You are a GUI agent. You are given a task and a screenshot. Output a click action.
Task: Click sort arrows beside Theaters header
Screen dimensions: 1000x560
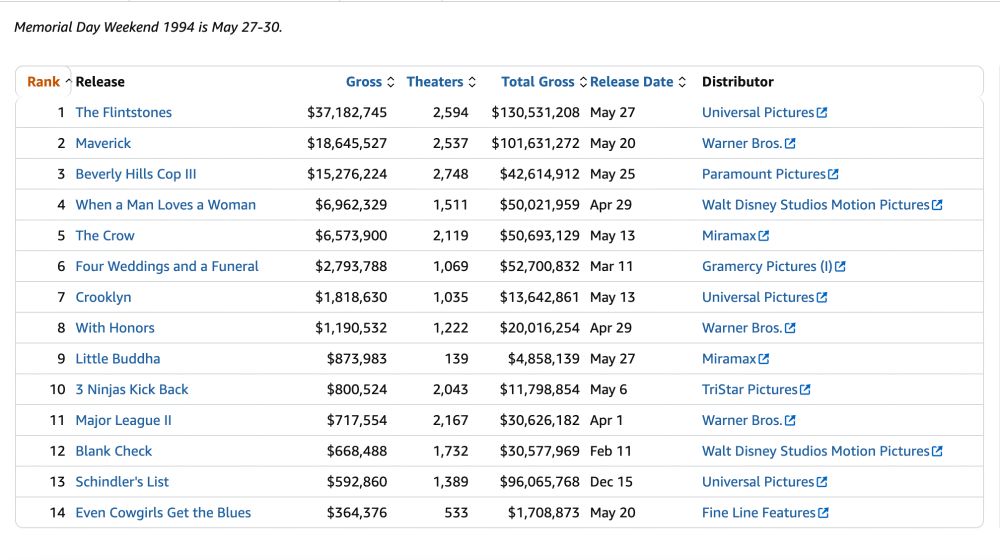(472, 82)
